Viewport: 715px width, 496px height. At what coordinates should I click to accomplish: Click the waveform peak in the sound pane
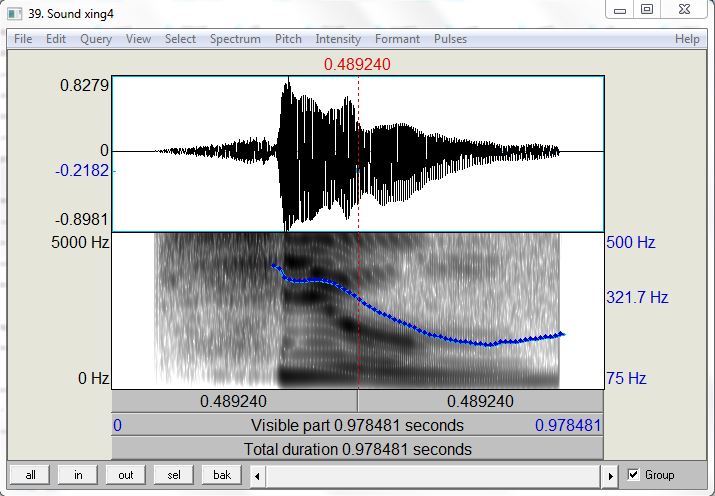click(x=288, y=82)
